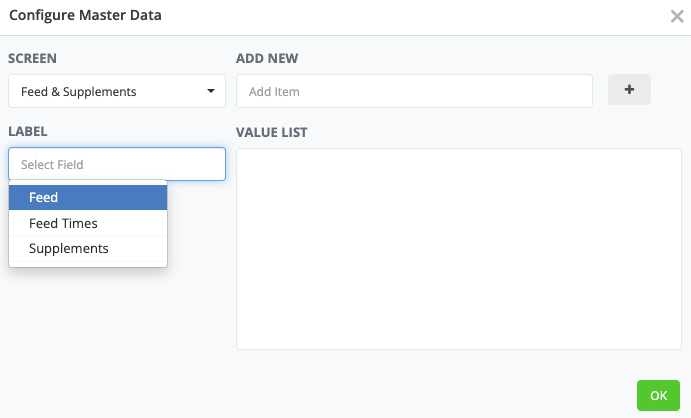Click the LABEL heading text
This screenshot has height=418, width=691.
point(28,131)
